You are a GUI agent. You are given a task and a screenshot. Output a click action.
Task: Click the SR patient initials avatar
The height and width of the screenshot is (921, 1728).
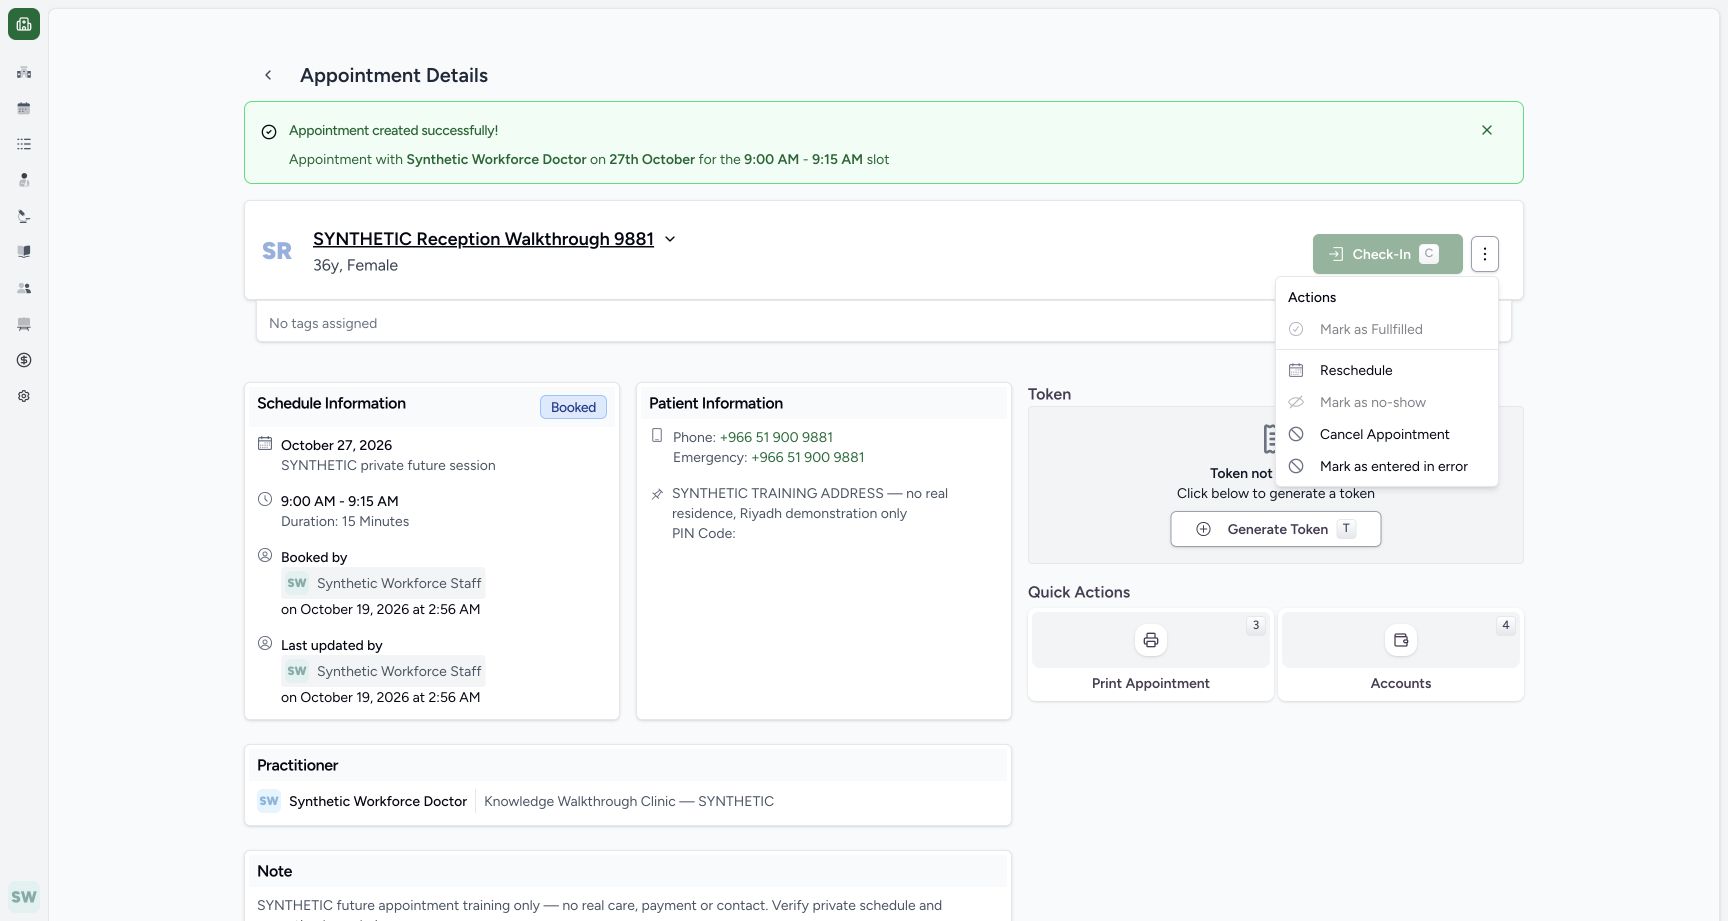[277, 251]
